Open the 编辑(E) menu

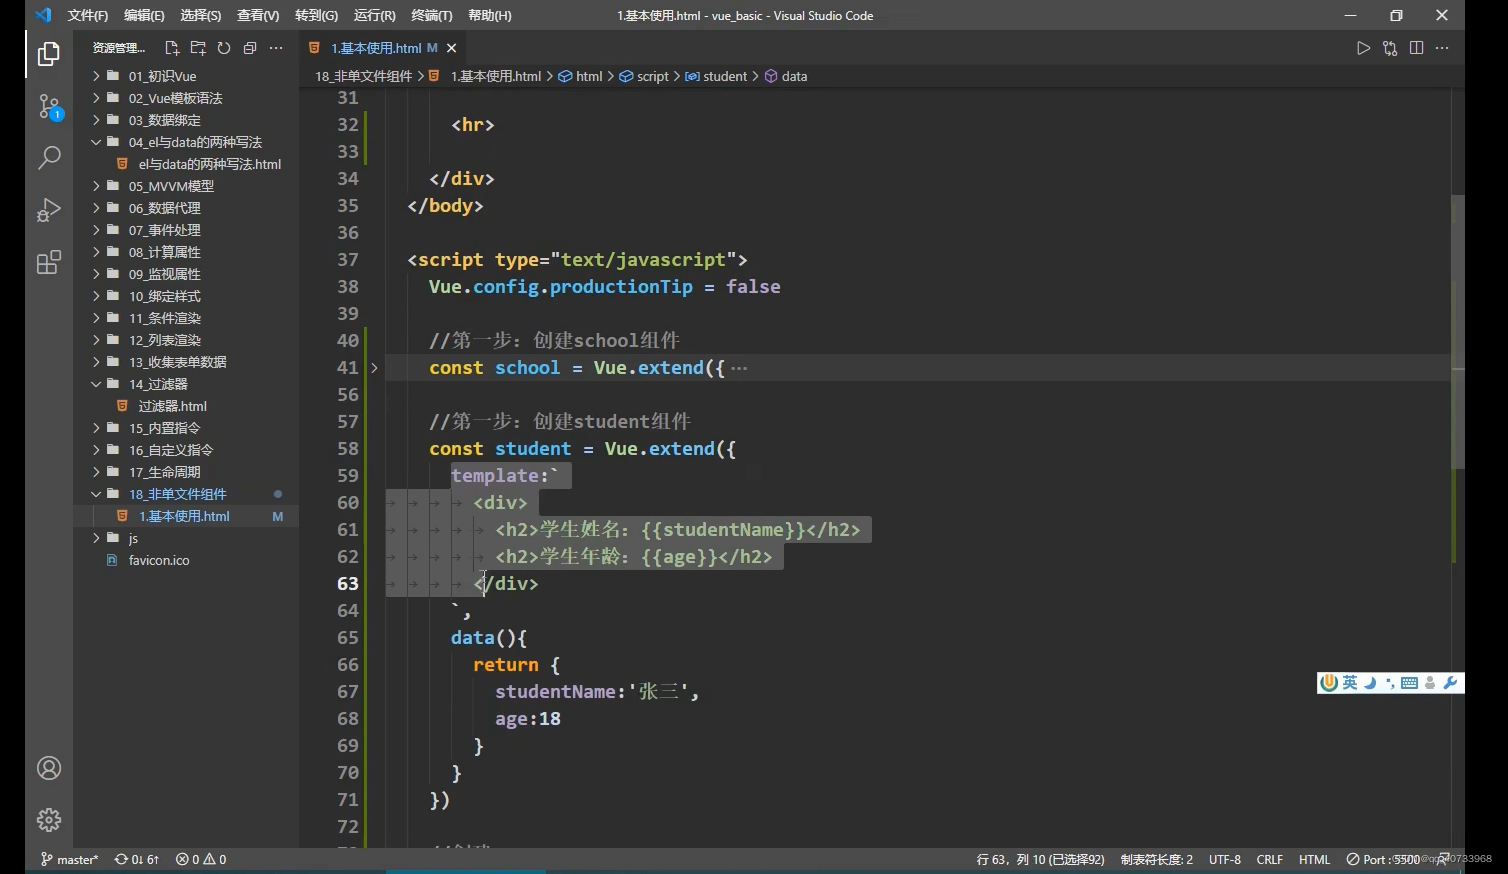(x=144, y=15)
